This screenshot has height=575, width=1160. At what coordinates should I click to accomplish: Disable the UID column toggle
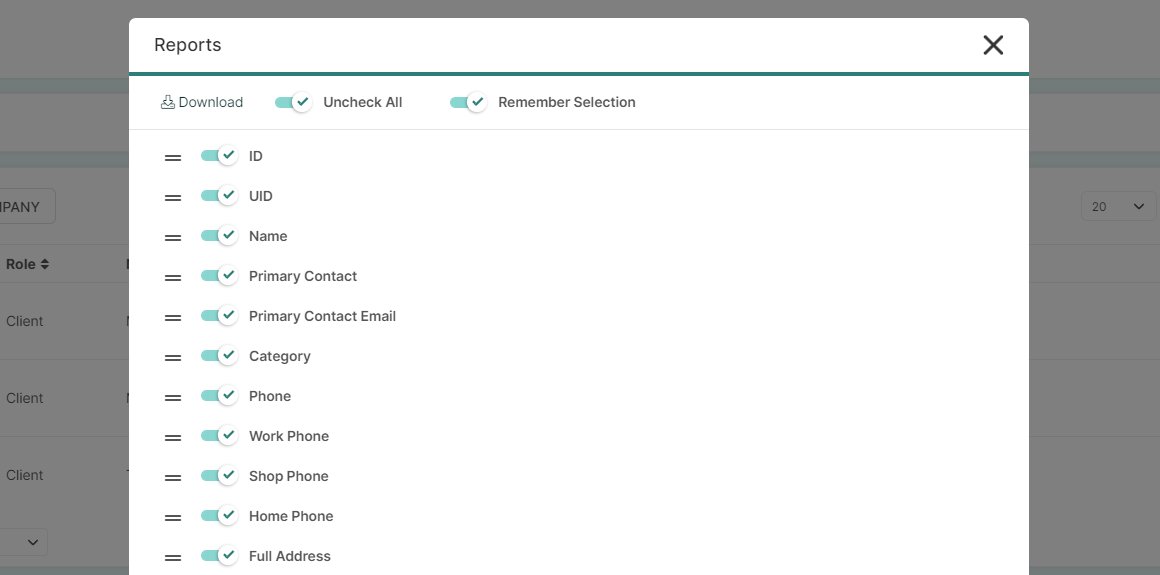click(220, 195)
